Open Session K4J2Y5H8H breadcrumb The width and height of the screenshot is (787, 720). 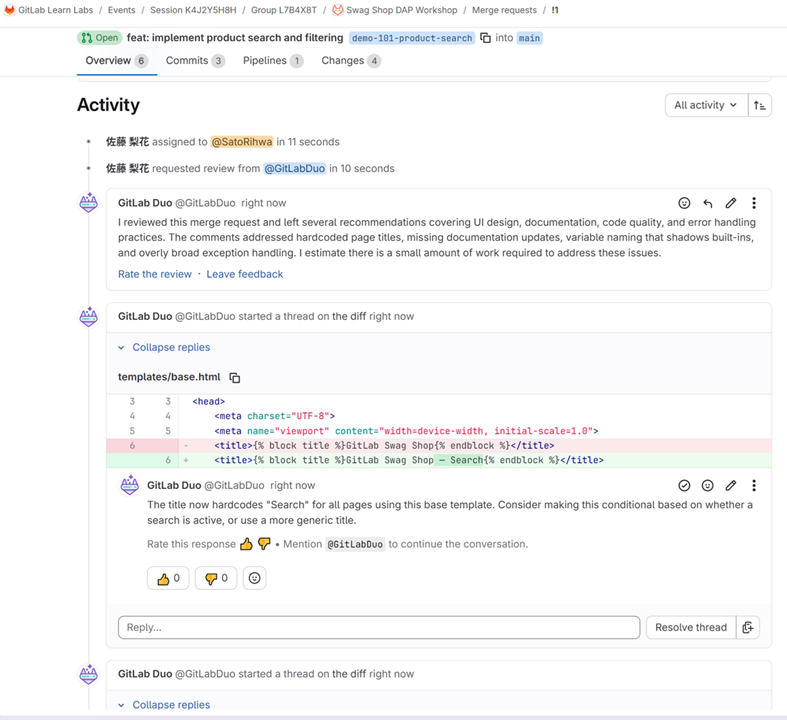coord(193,10)
